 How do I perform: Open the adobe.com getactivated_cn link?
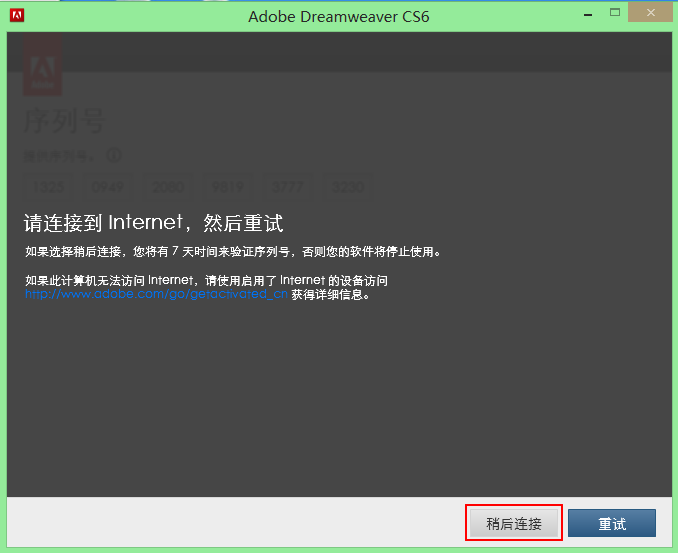(156, 294)
